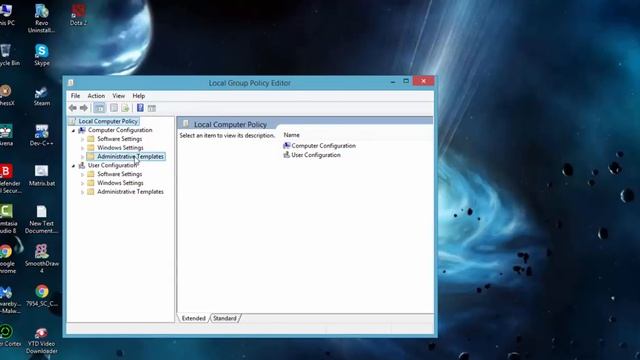The width and height of the screenshot is (640, 360).
Task: Select the New Text Document desktop file
Action: point(42,219)
